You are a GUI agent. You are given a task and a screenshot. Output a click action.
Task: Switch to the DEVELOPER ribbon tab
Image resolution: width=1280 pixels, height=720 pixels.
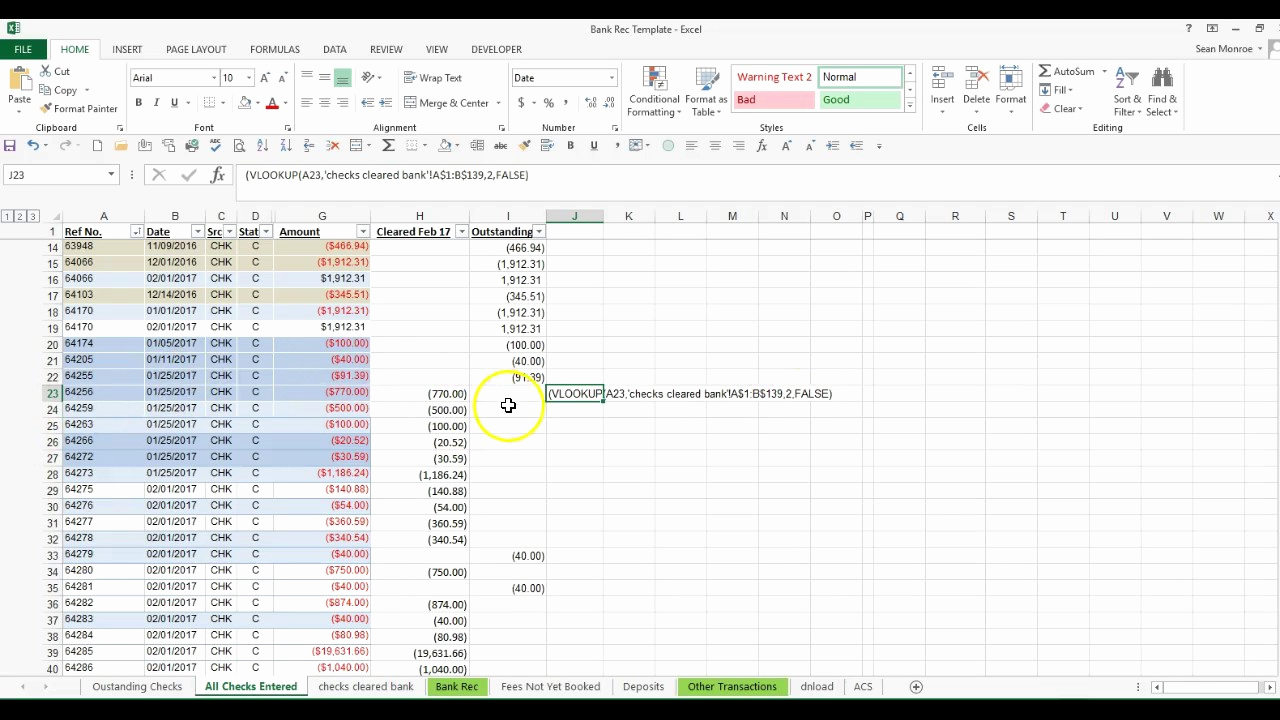pos(496,49)
